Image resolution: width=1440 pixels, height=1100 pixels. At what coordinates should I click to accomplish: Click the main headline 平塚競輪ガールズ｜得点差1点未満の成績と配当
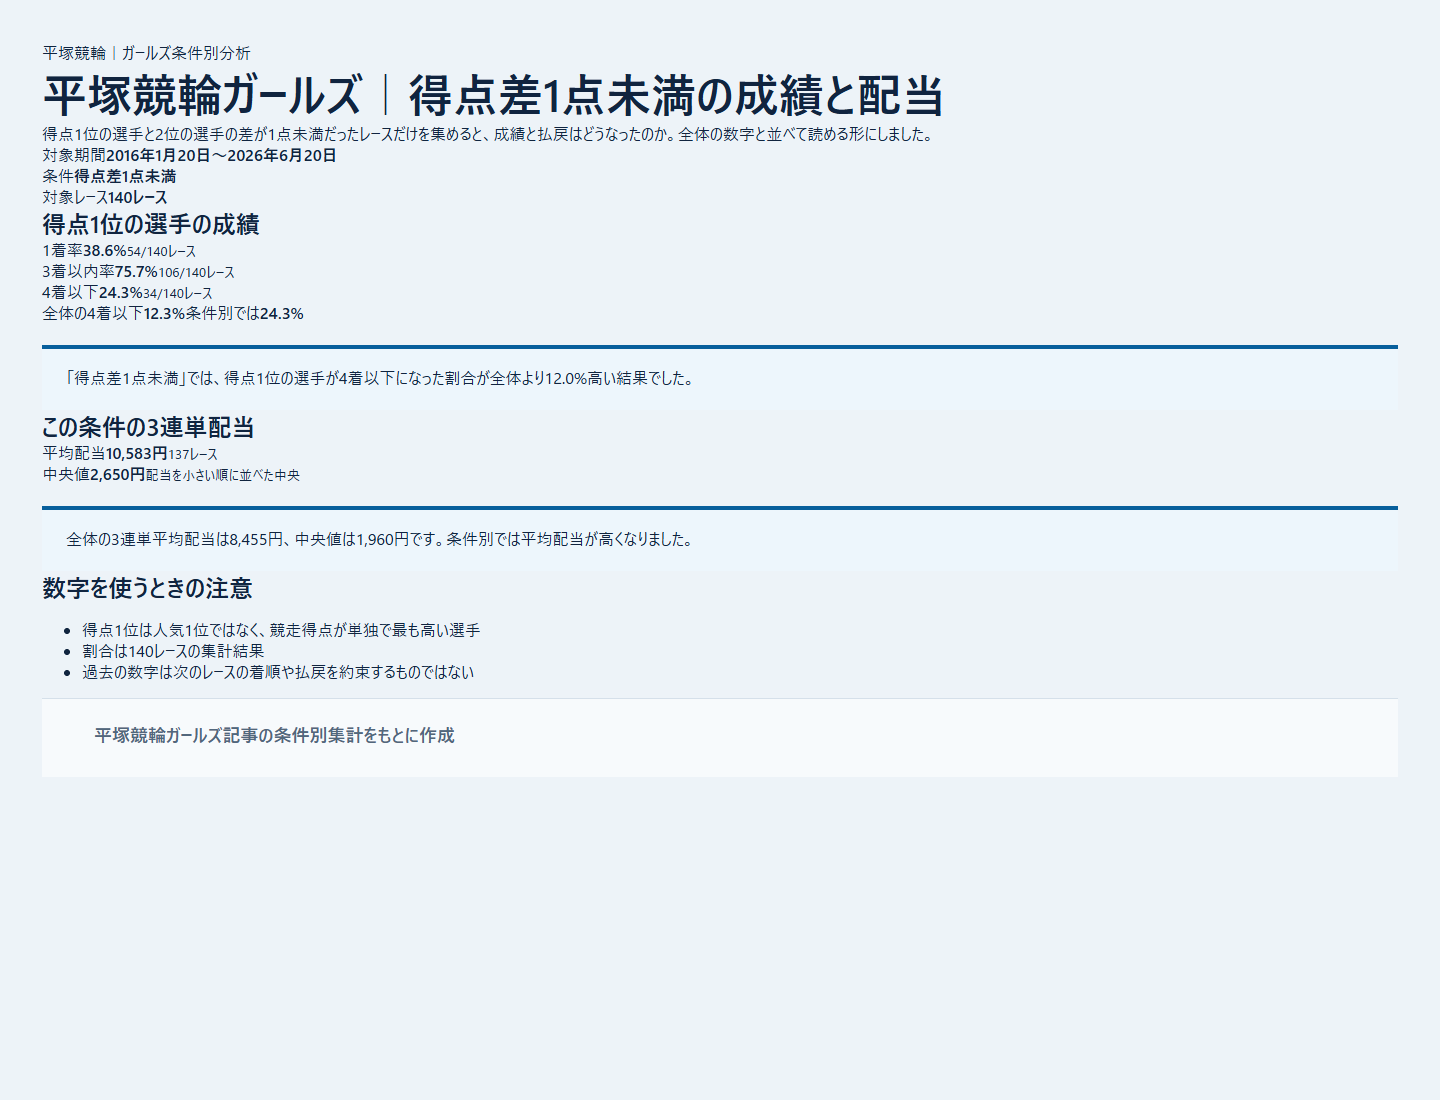pos(493,96)
